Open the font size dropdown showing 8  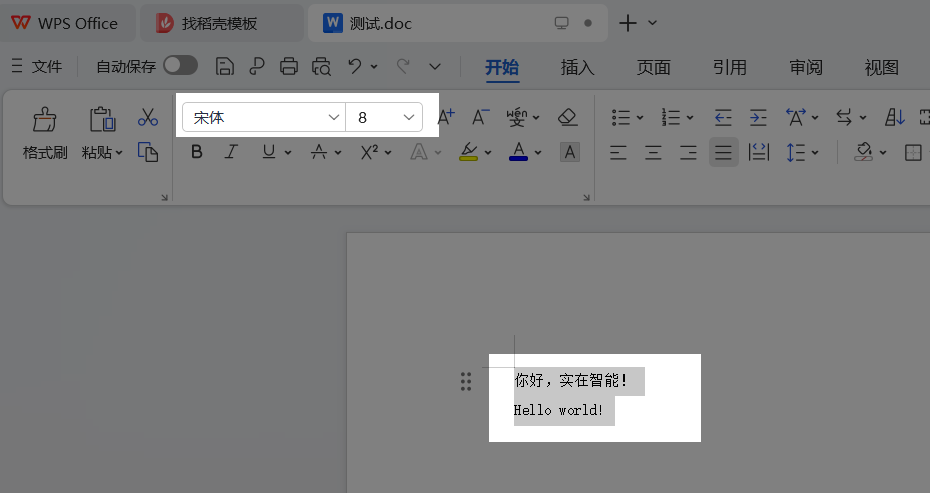coord(409,118)
